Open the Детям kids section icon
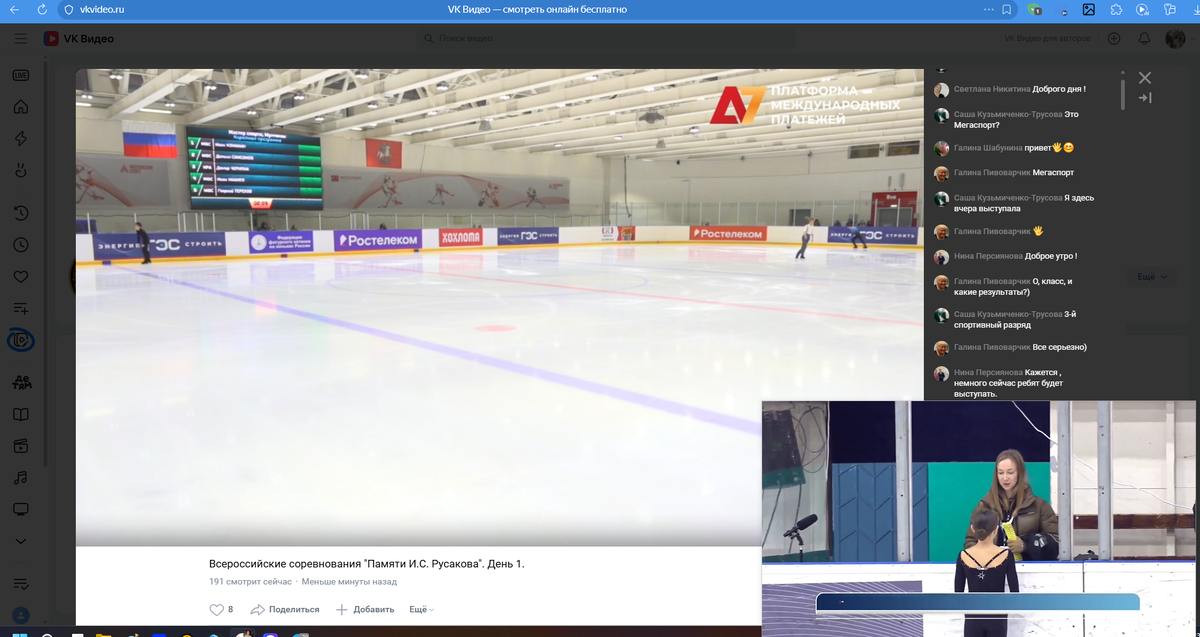 pos(20,382)
